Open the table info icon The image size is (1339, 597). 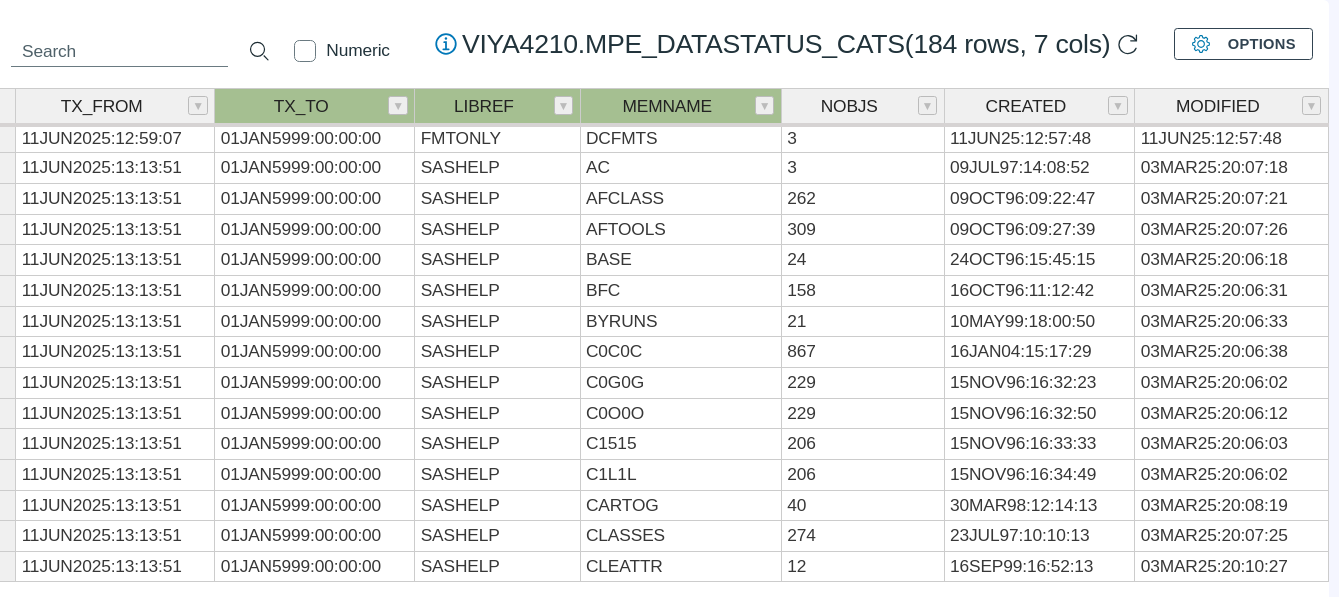point(446,44)
